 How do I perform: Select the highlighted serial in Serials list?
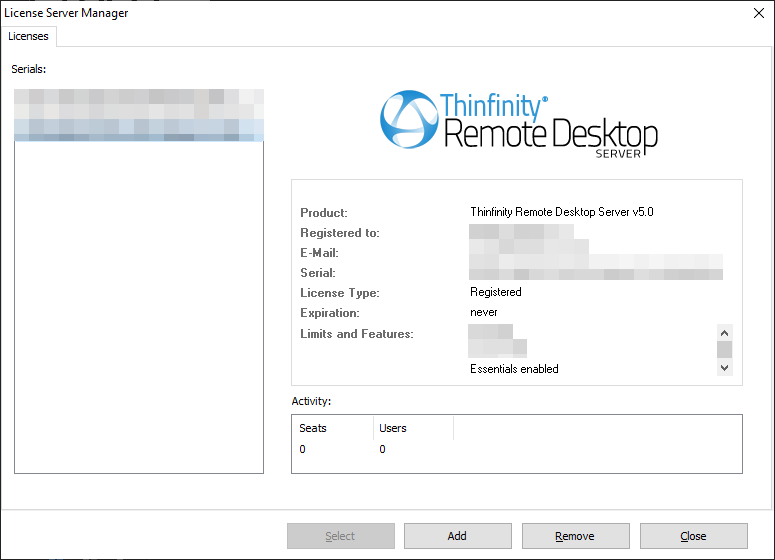139,130
